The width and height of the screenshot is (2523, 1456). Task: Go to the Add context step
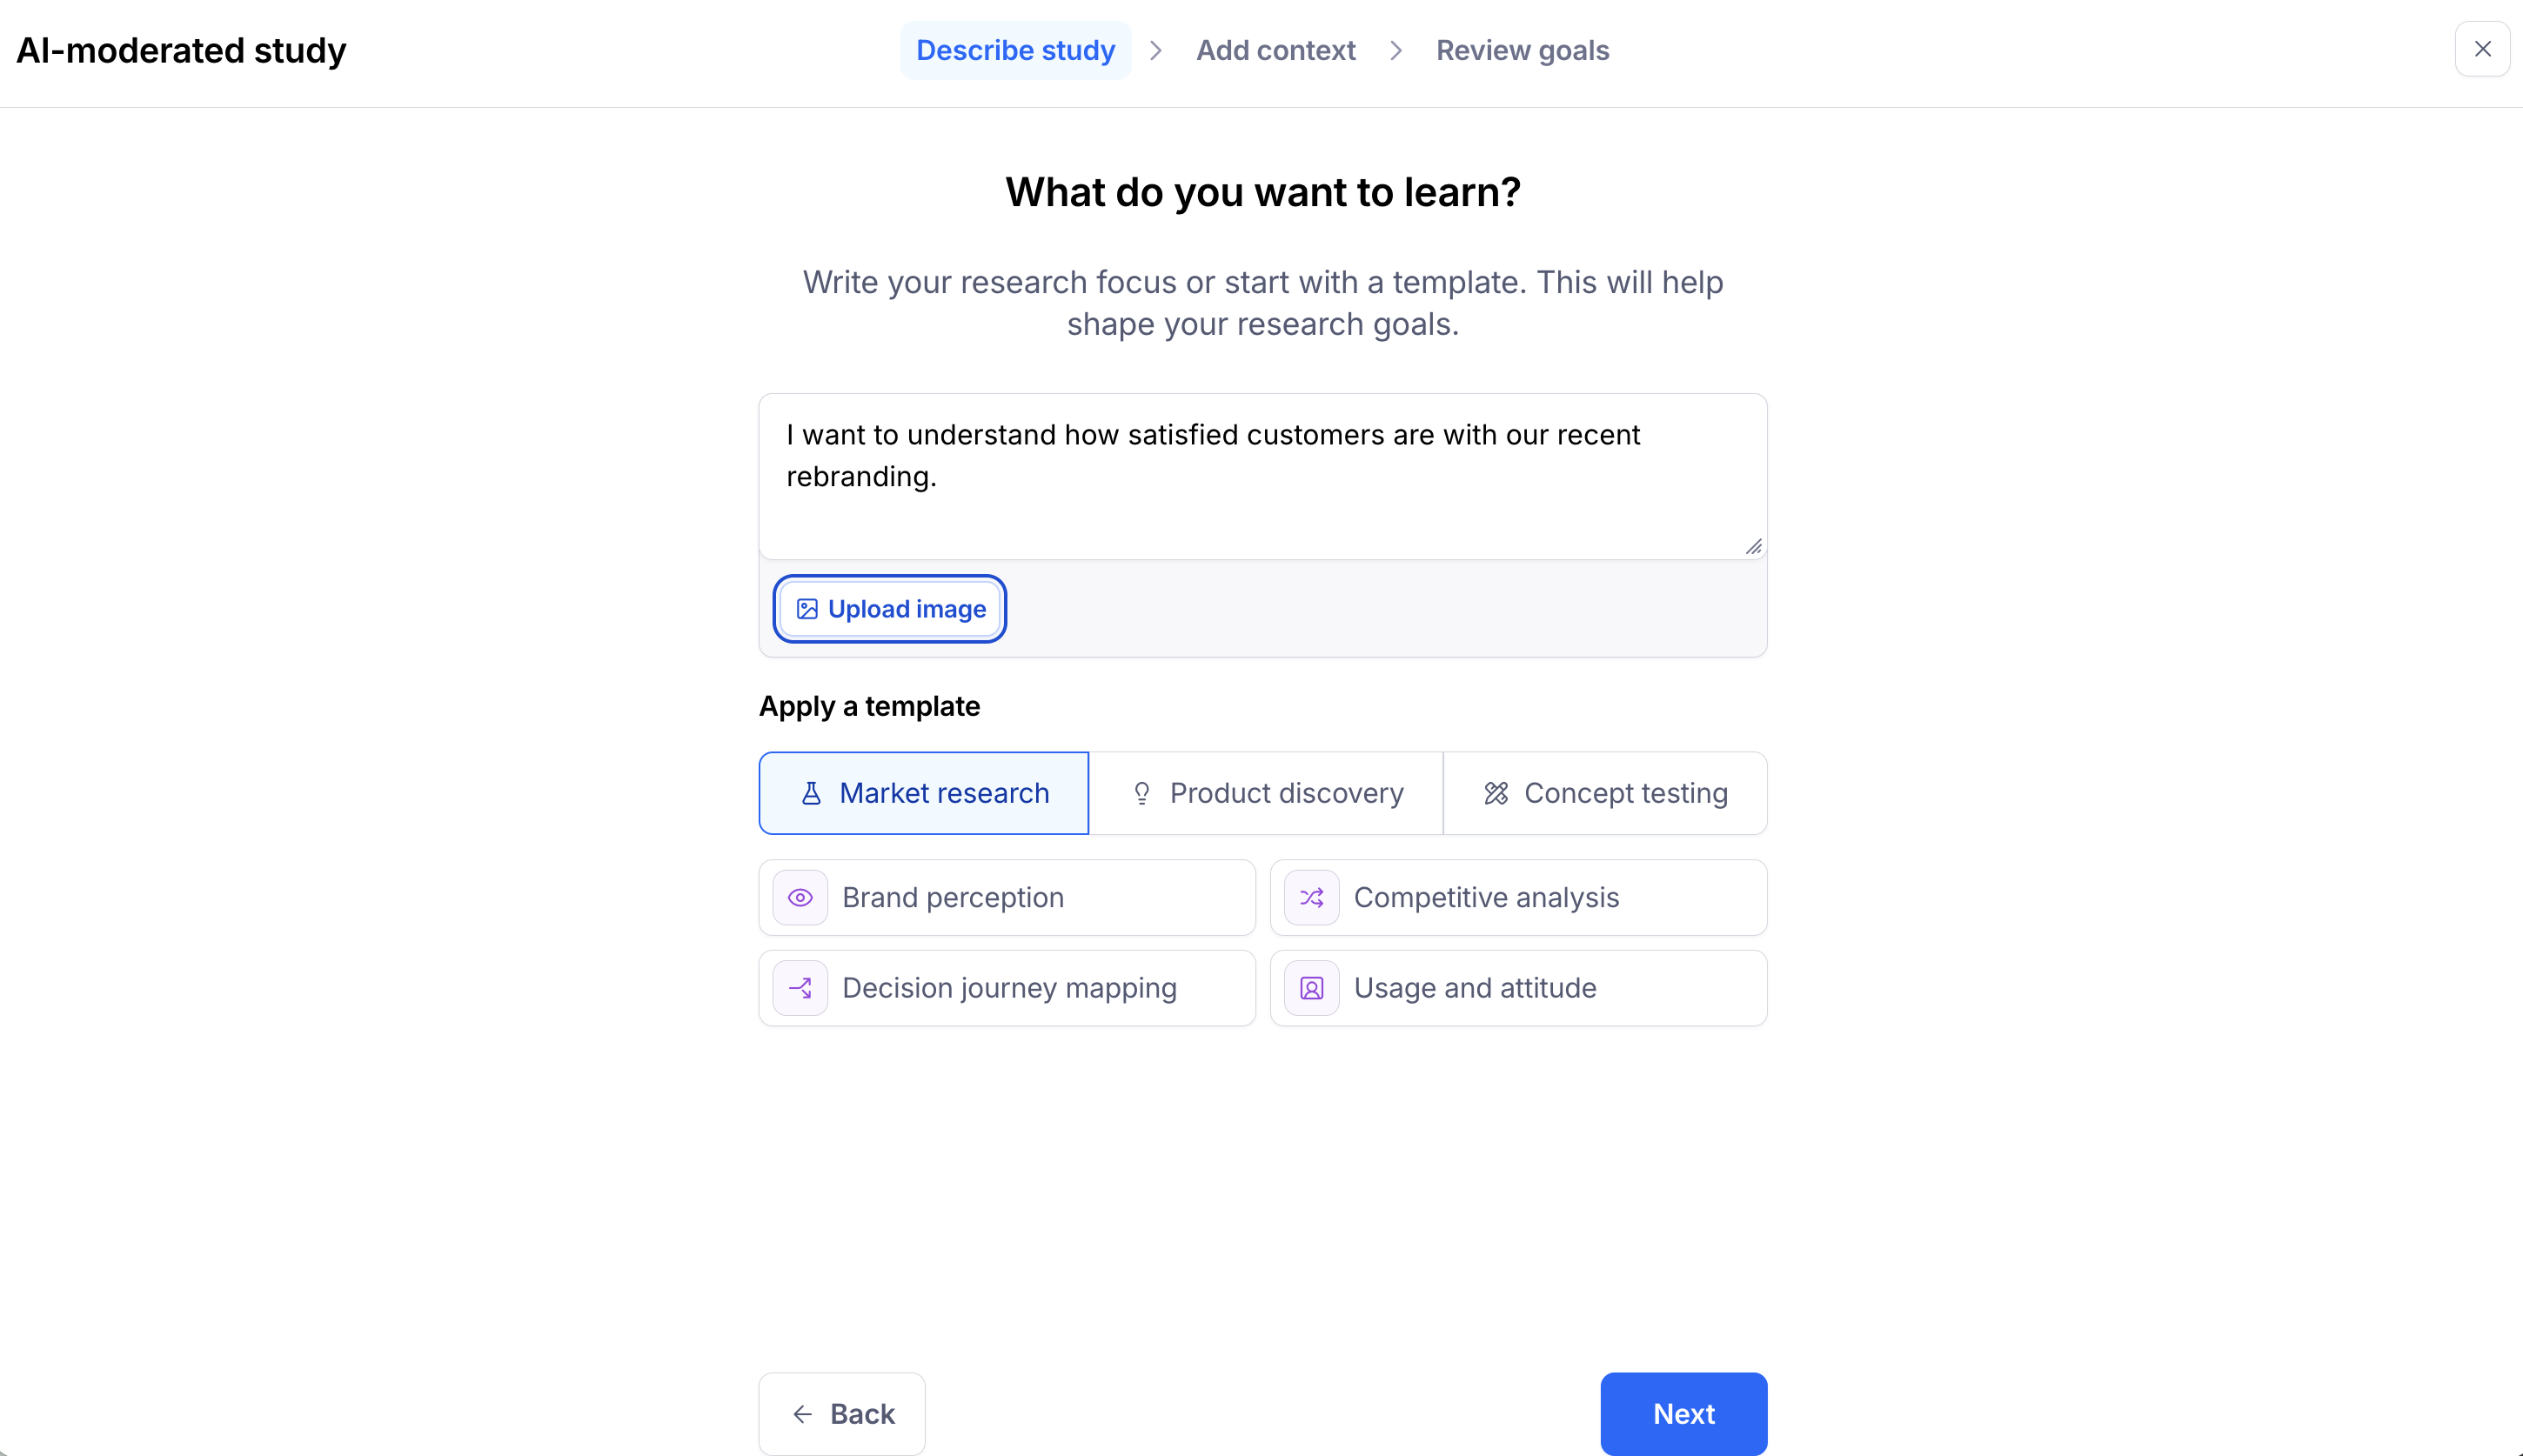click(1275, 50)
